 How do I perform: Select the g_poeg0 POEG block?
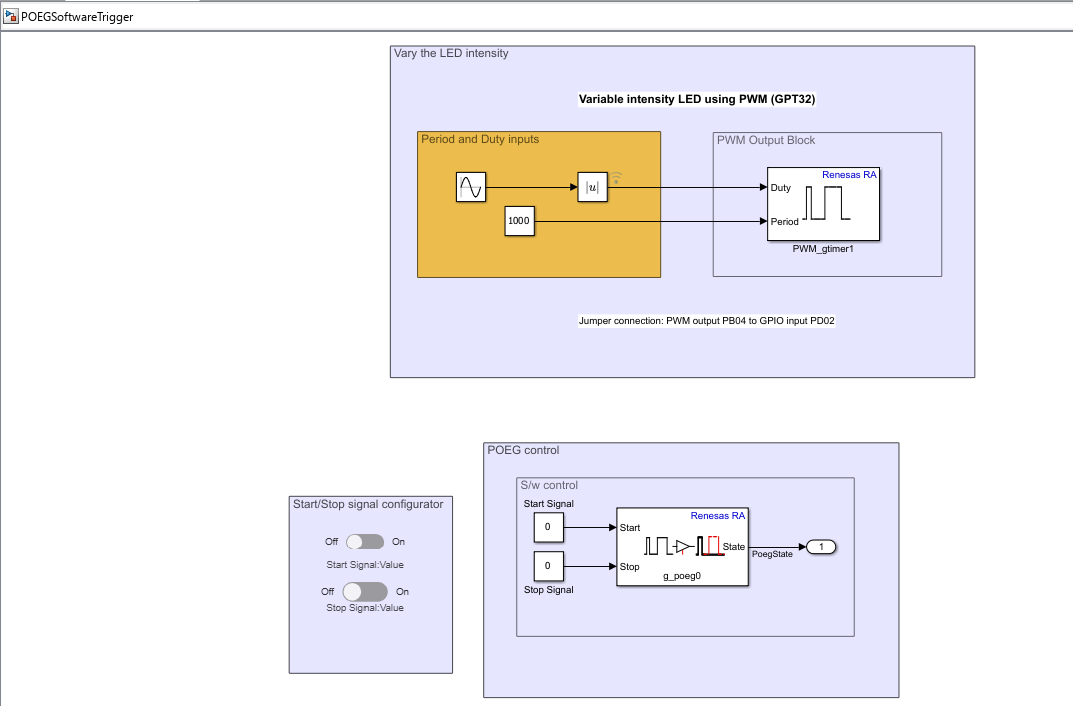[x=682, y=547]
